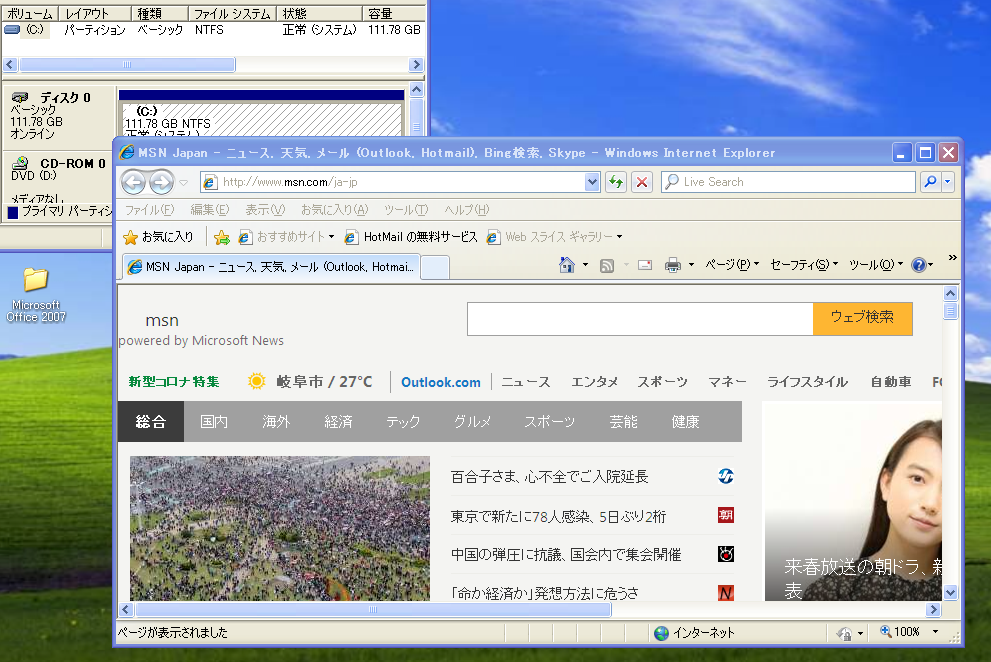991x662 pixels.
Task: Click the Forward navigation arrow in Internet Explorer
Action: [162, 182]
